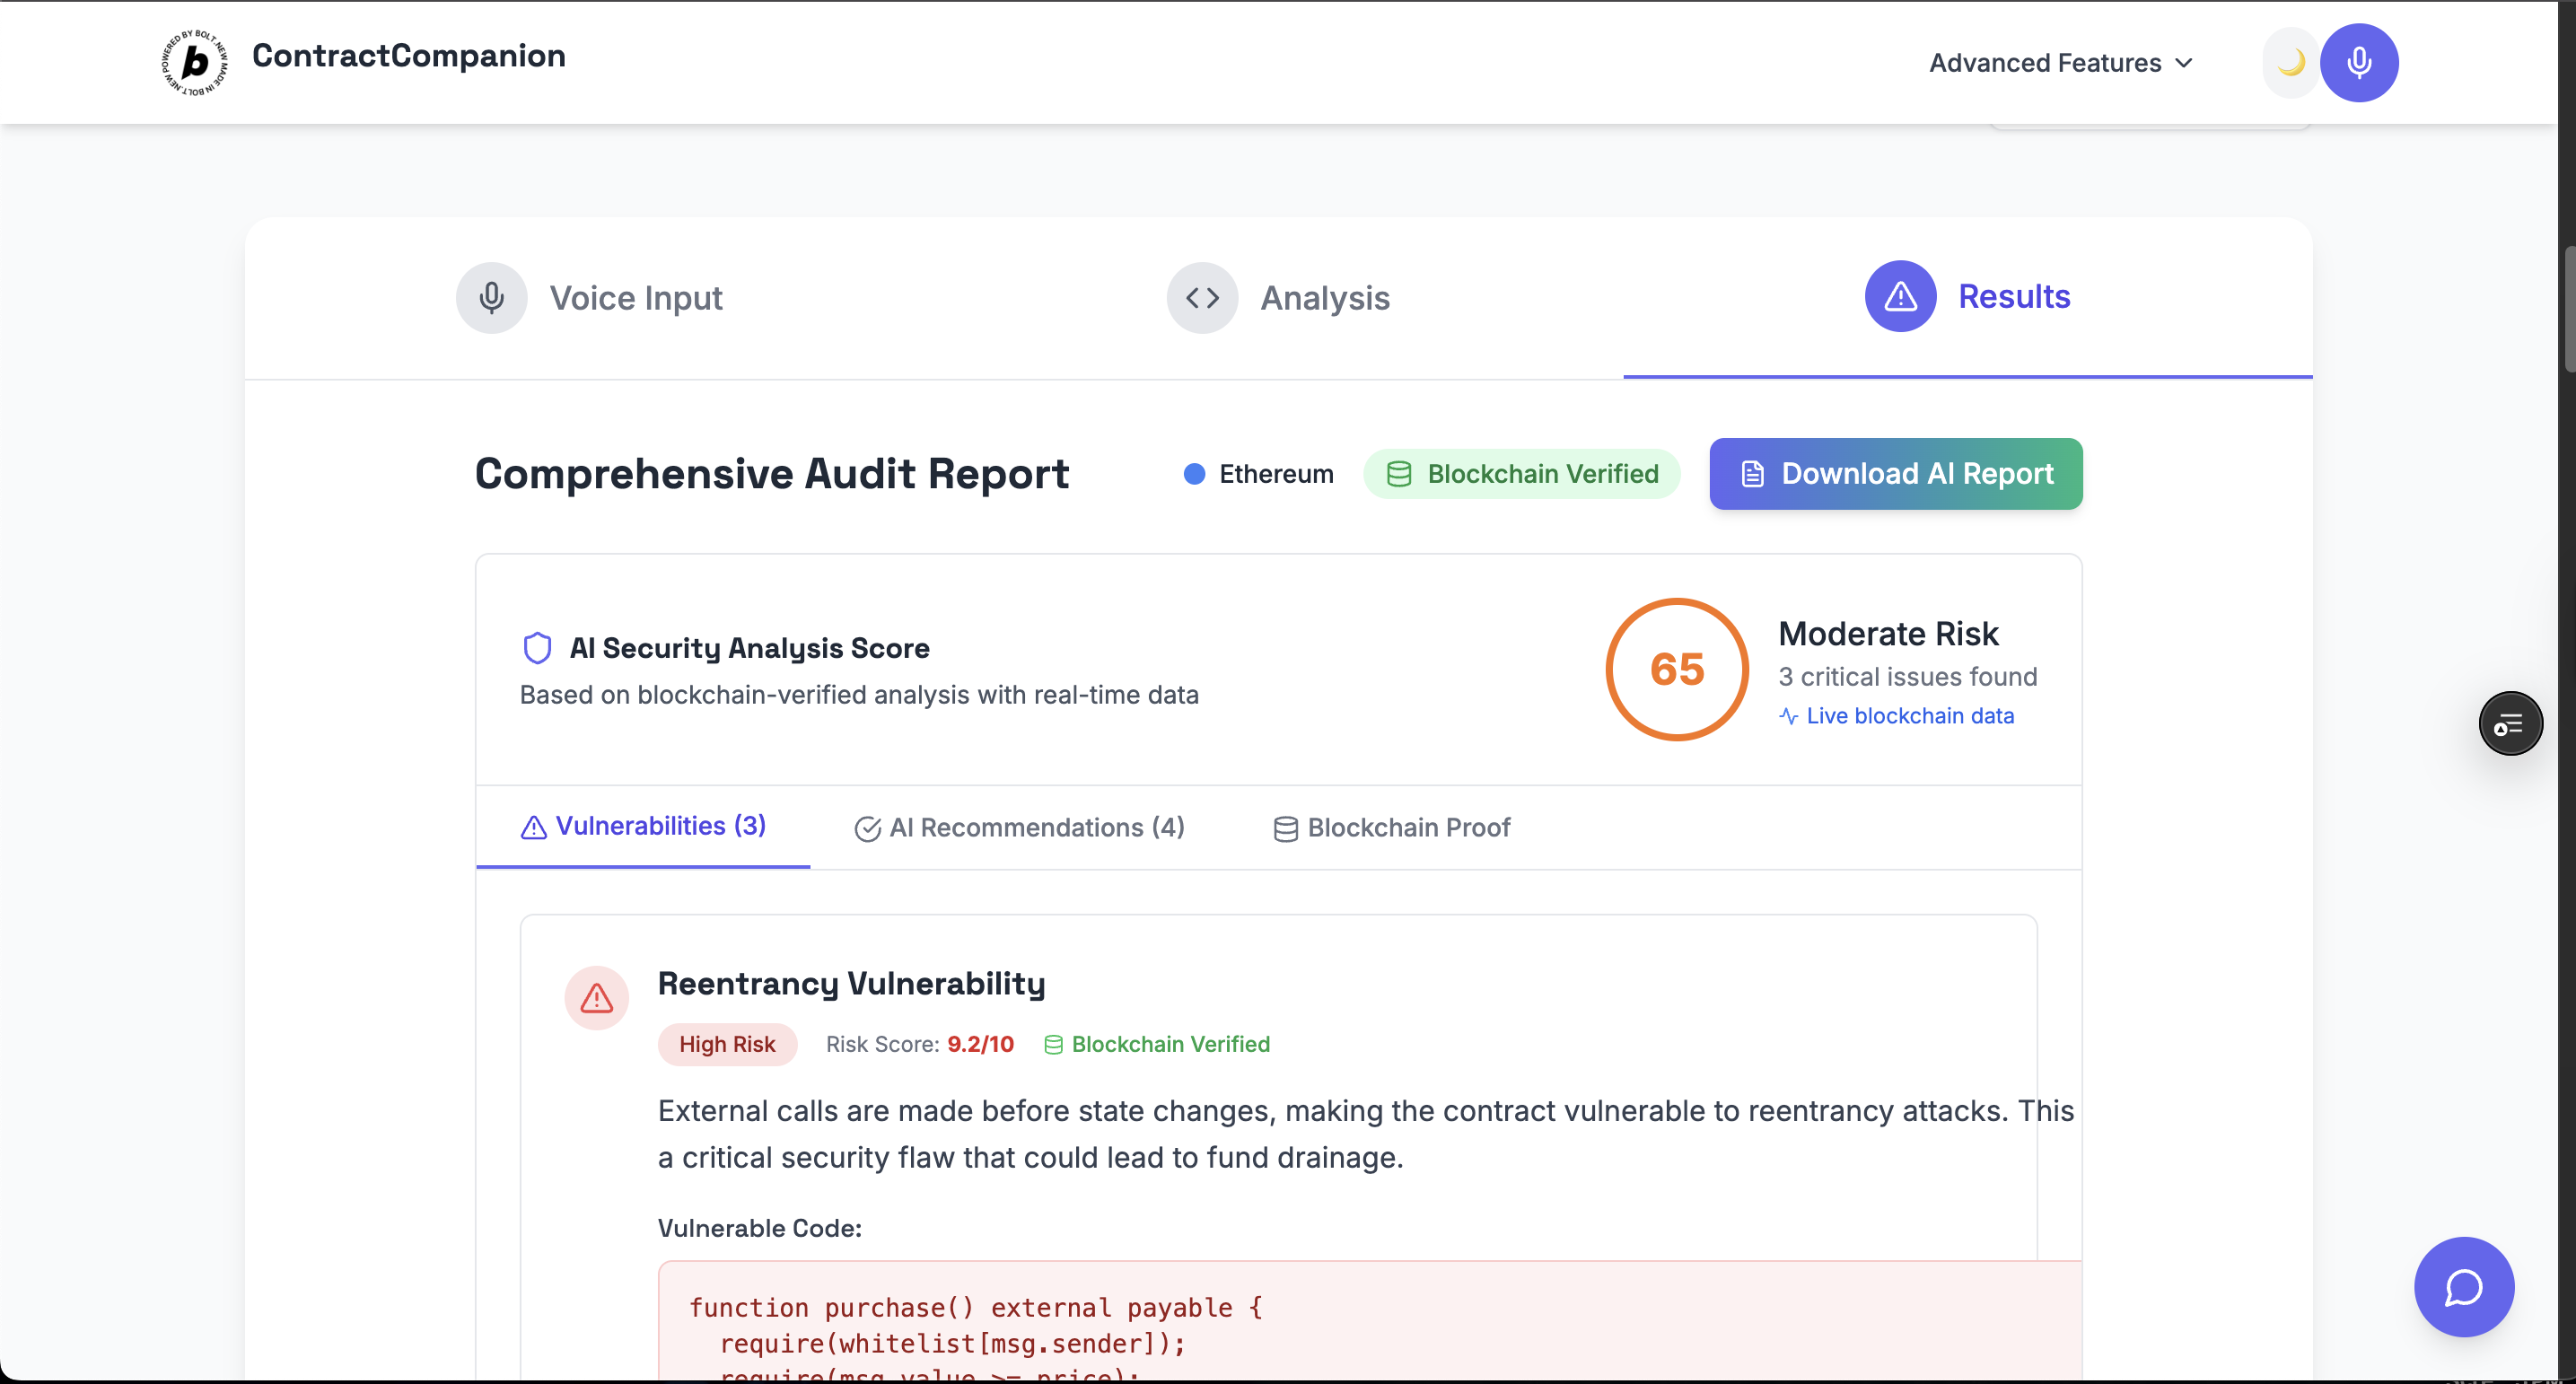Download the AI Report
The height and width of the screenshot is (1384, 2576).
[1895, 474]
